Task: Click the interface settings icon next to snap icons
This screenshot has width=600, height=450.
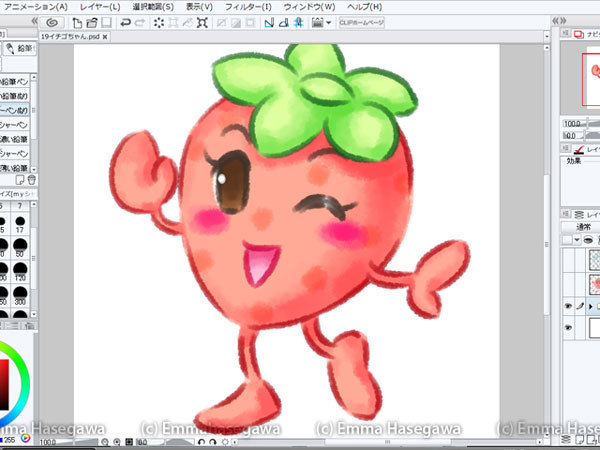Action: point(317,23)
